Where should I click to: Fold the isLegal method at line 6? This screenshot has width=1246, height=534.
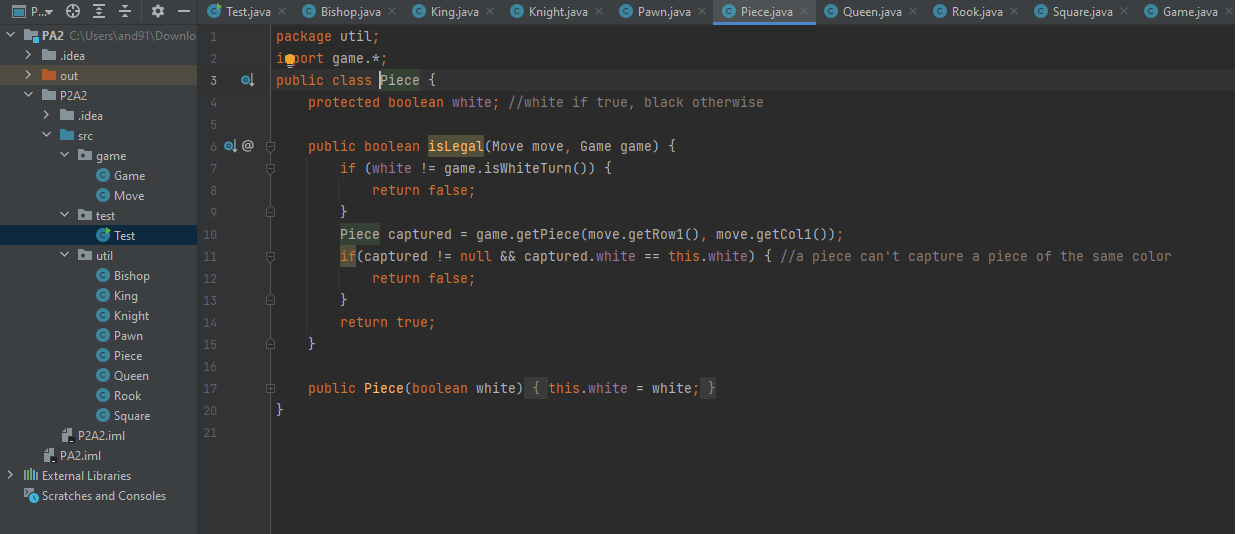[270, 146]
